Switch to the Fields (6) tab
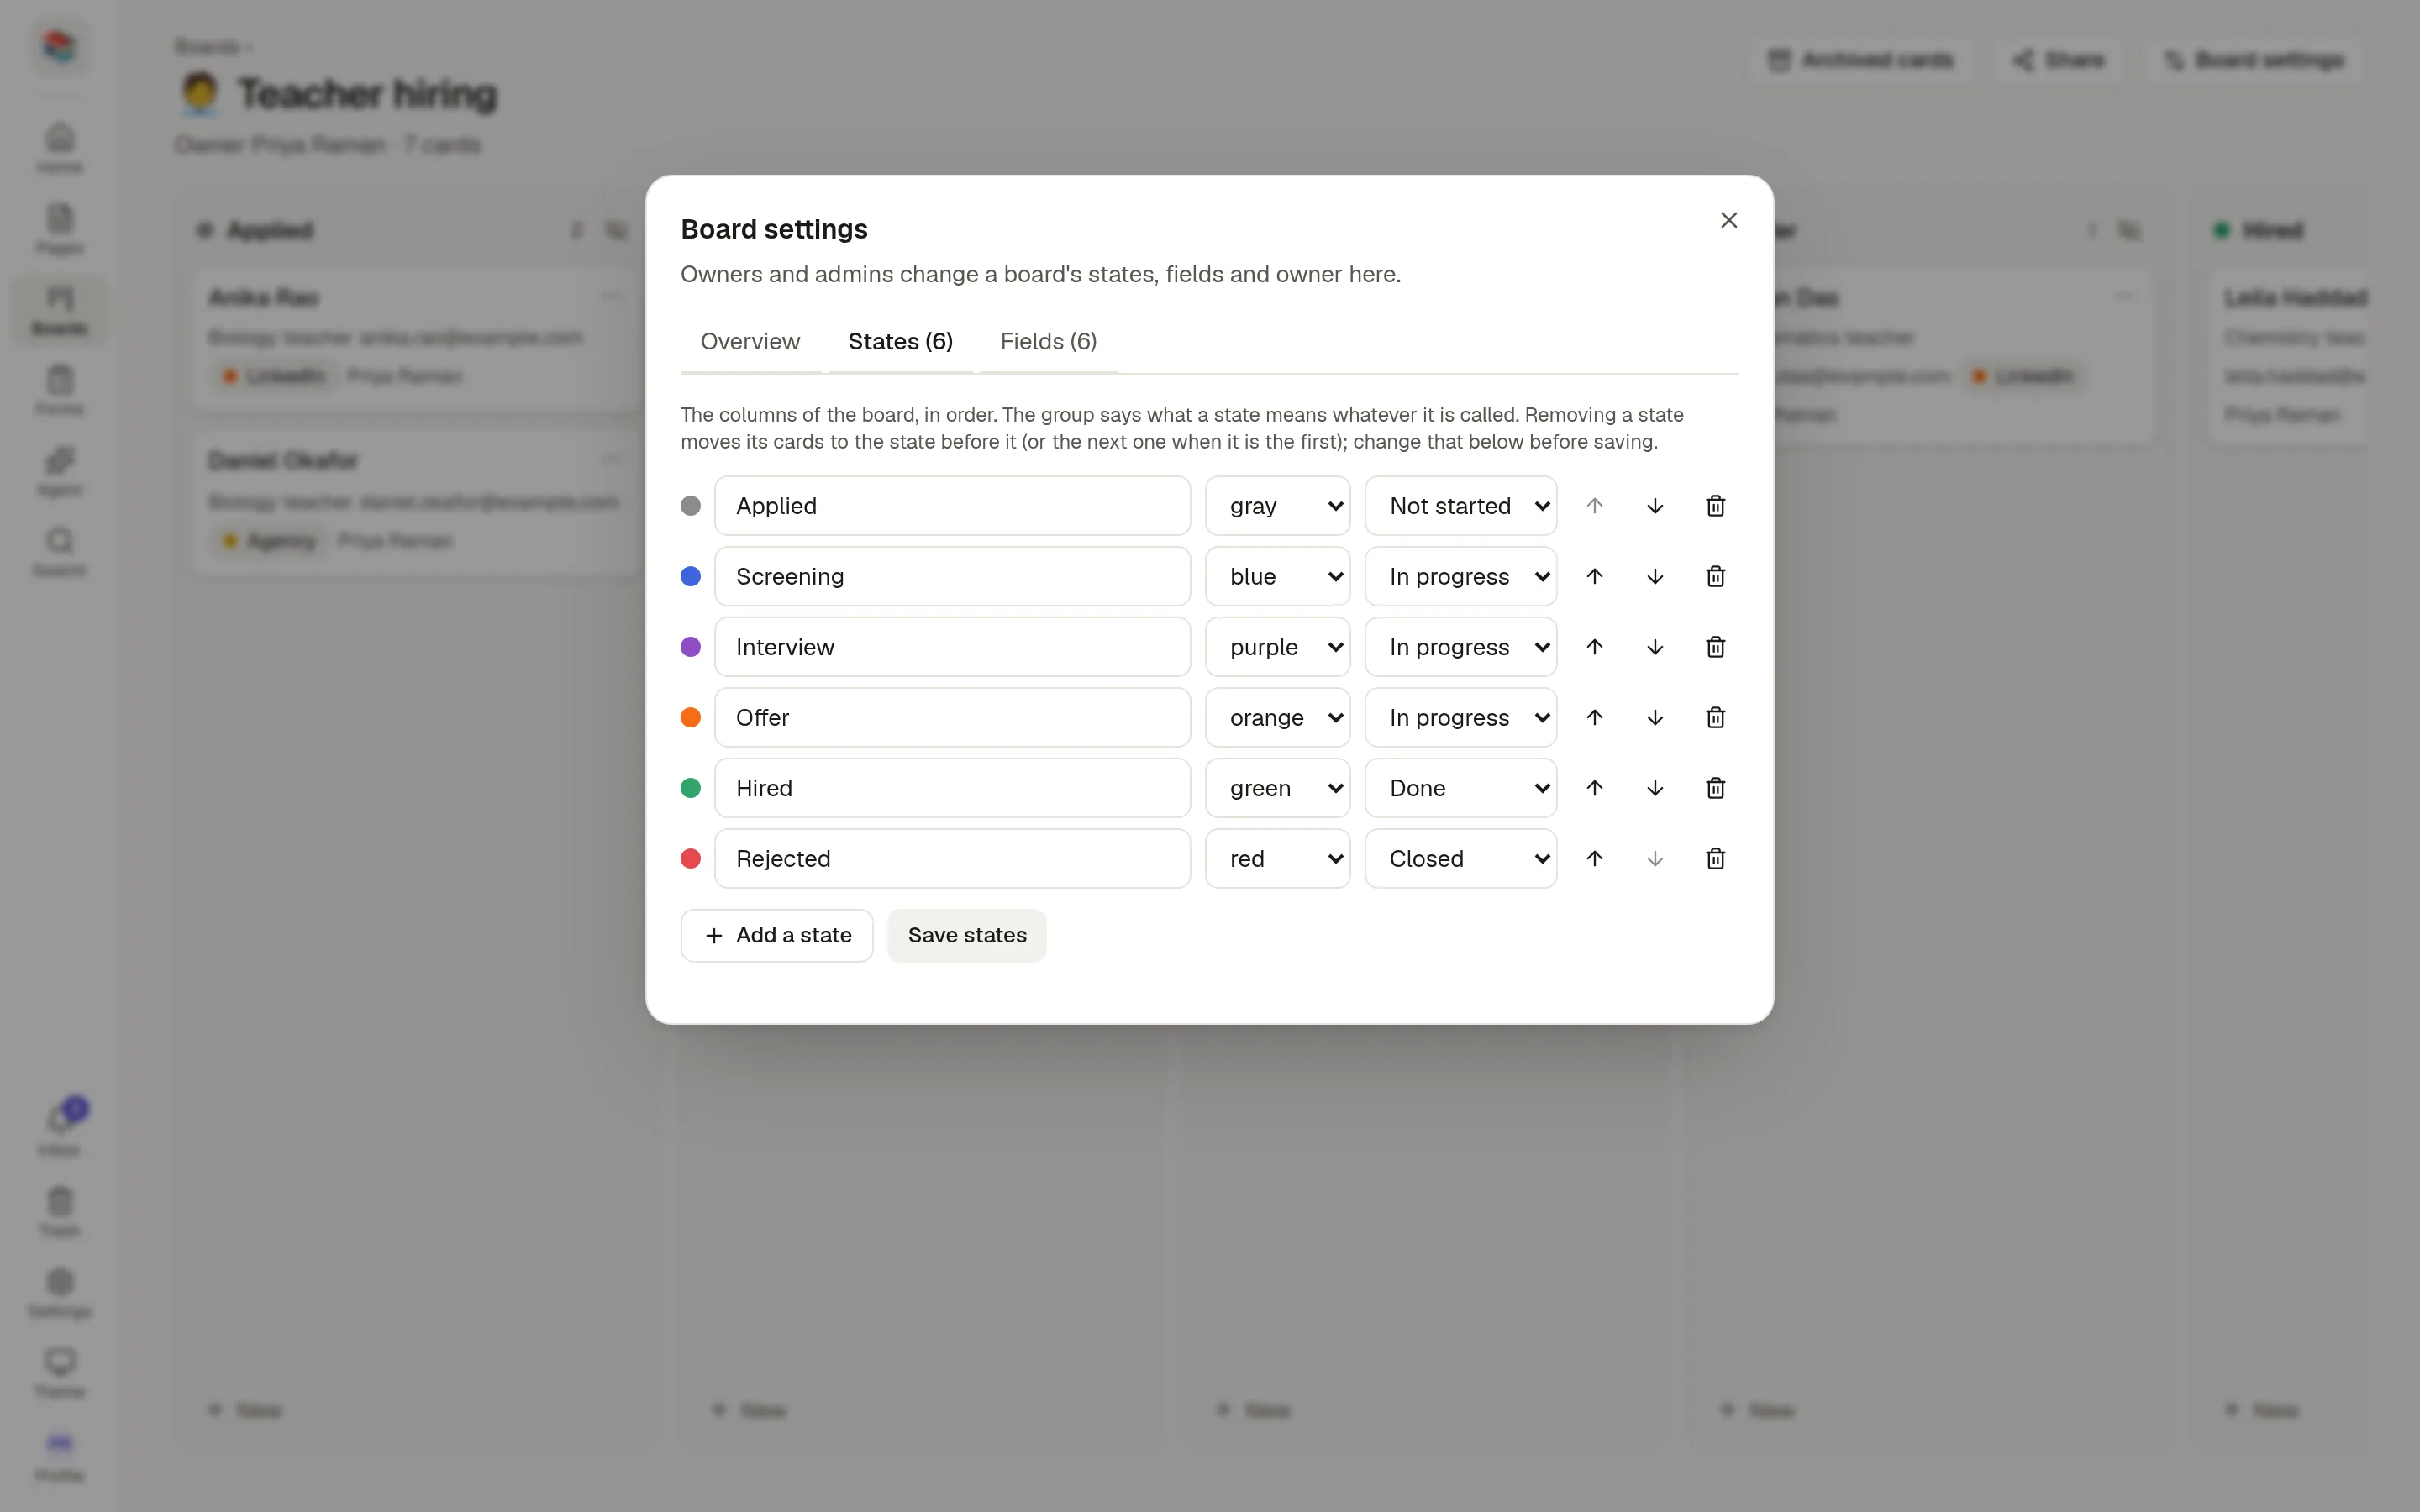The image size is (2420, 1512). pos(1048,342)
